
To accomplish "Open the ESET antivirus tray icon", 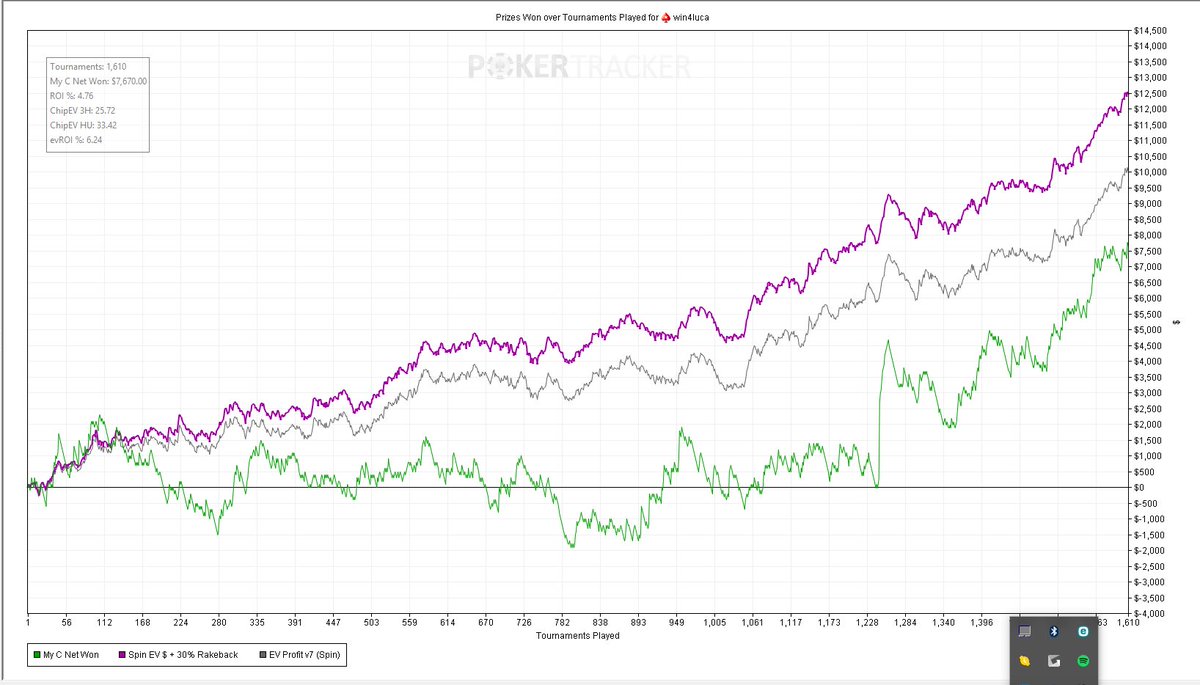I will 1083,631.
